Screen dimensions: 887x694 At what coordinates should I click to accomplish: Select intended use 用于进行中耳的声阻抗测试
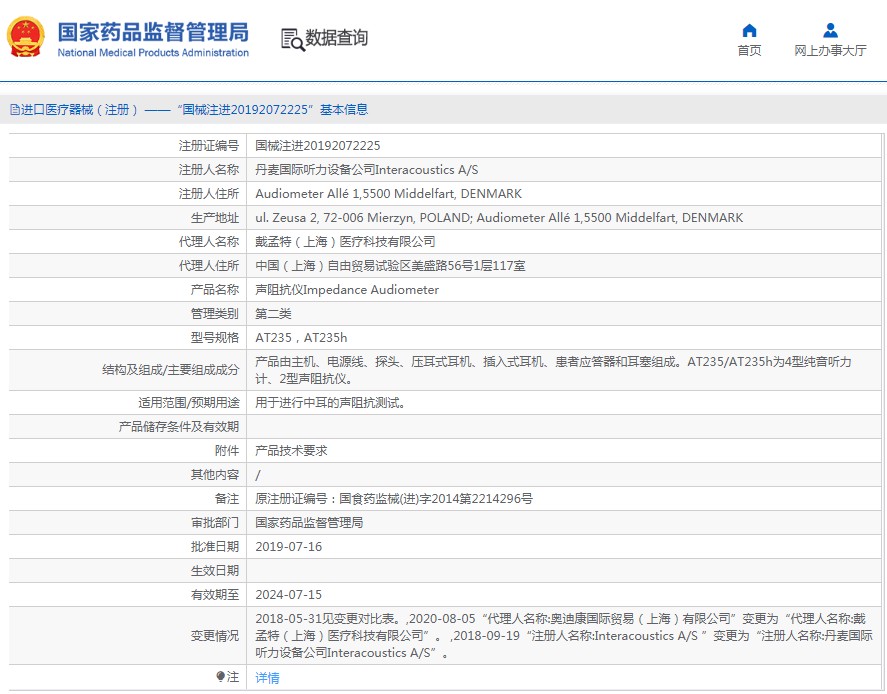[330, 403]
